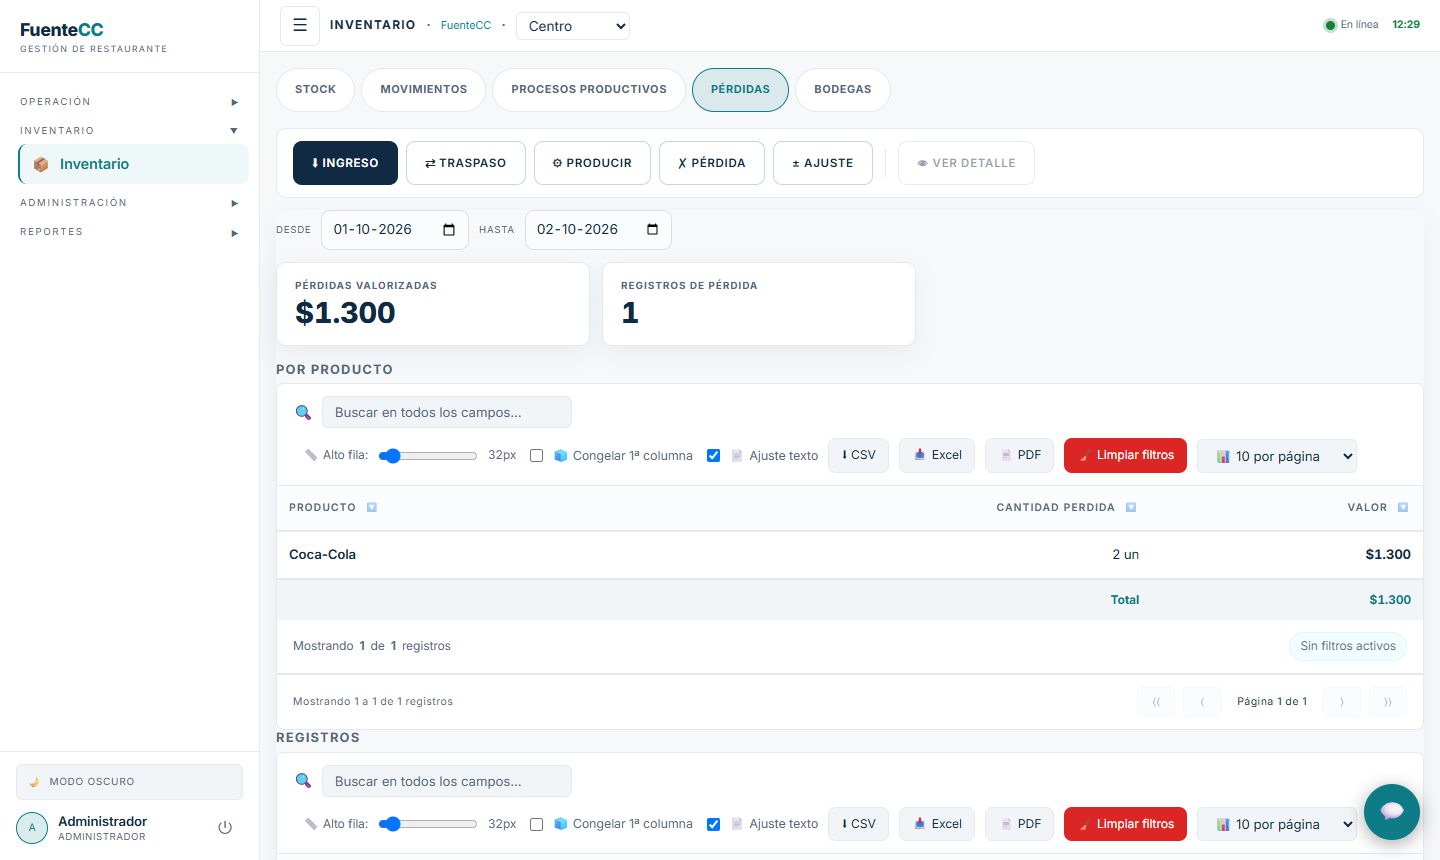Switch to the Stock tab
Image resolution: width=1440 pixels, height=860 pixels.
pyautogui.click(x=315, y=90)
